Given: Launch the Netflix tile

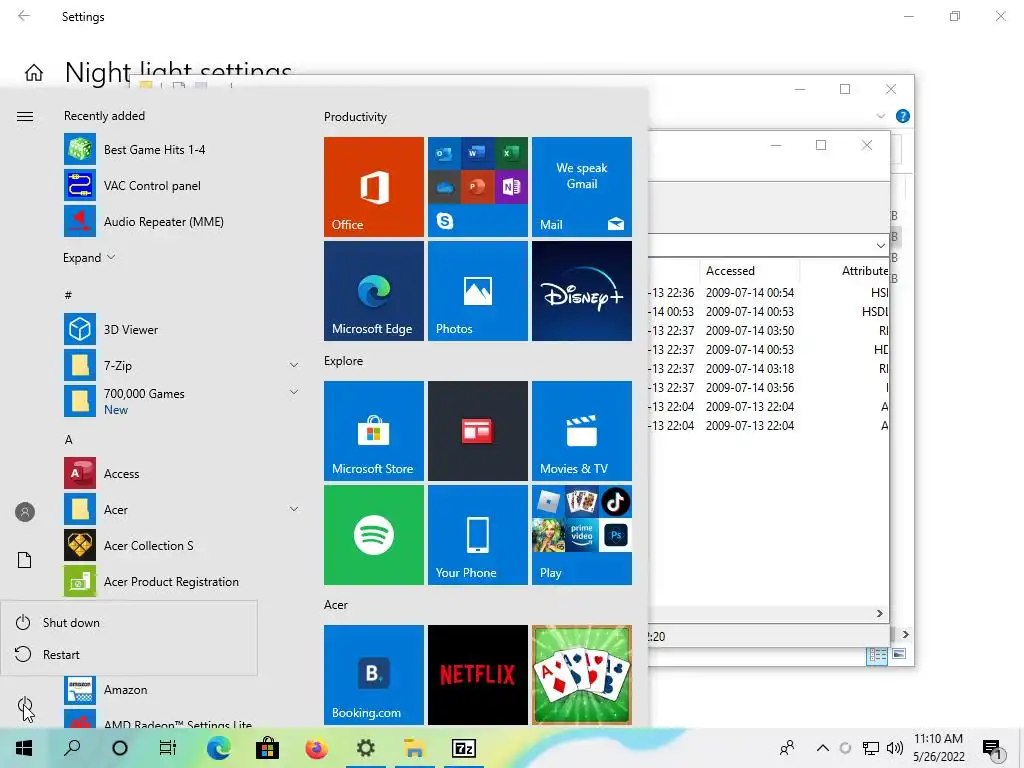Looking at the screenshot, I should 478,675.
